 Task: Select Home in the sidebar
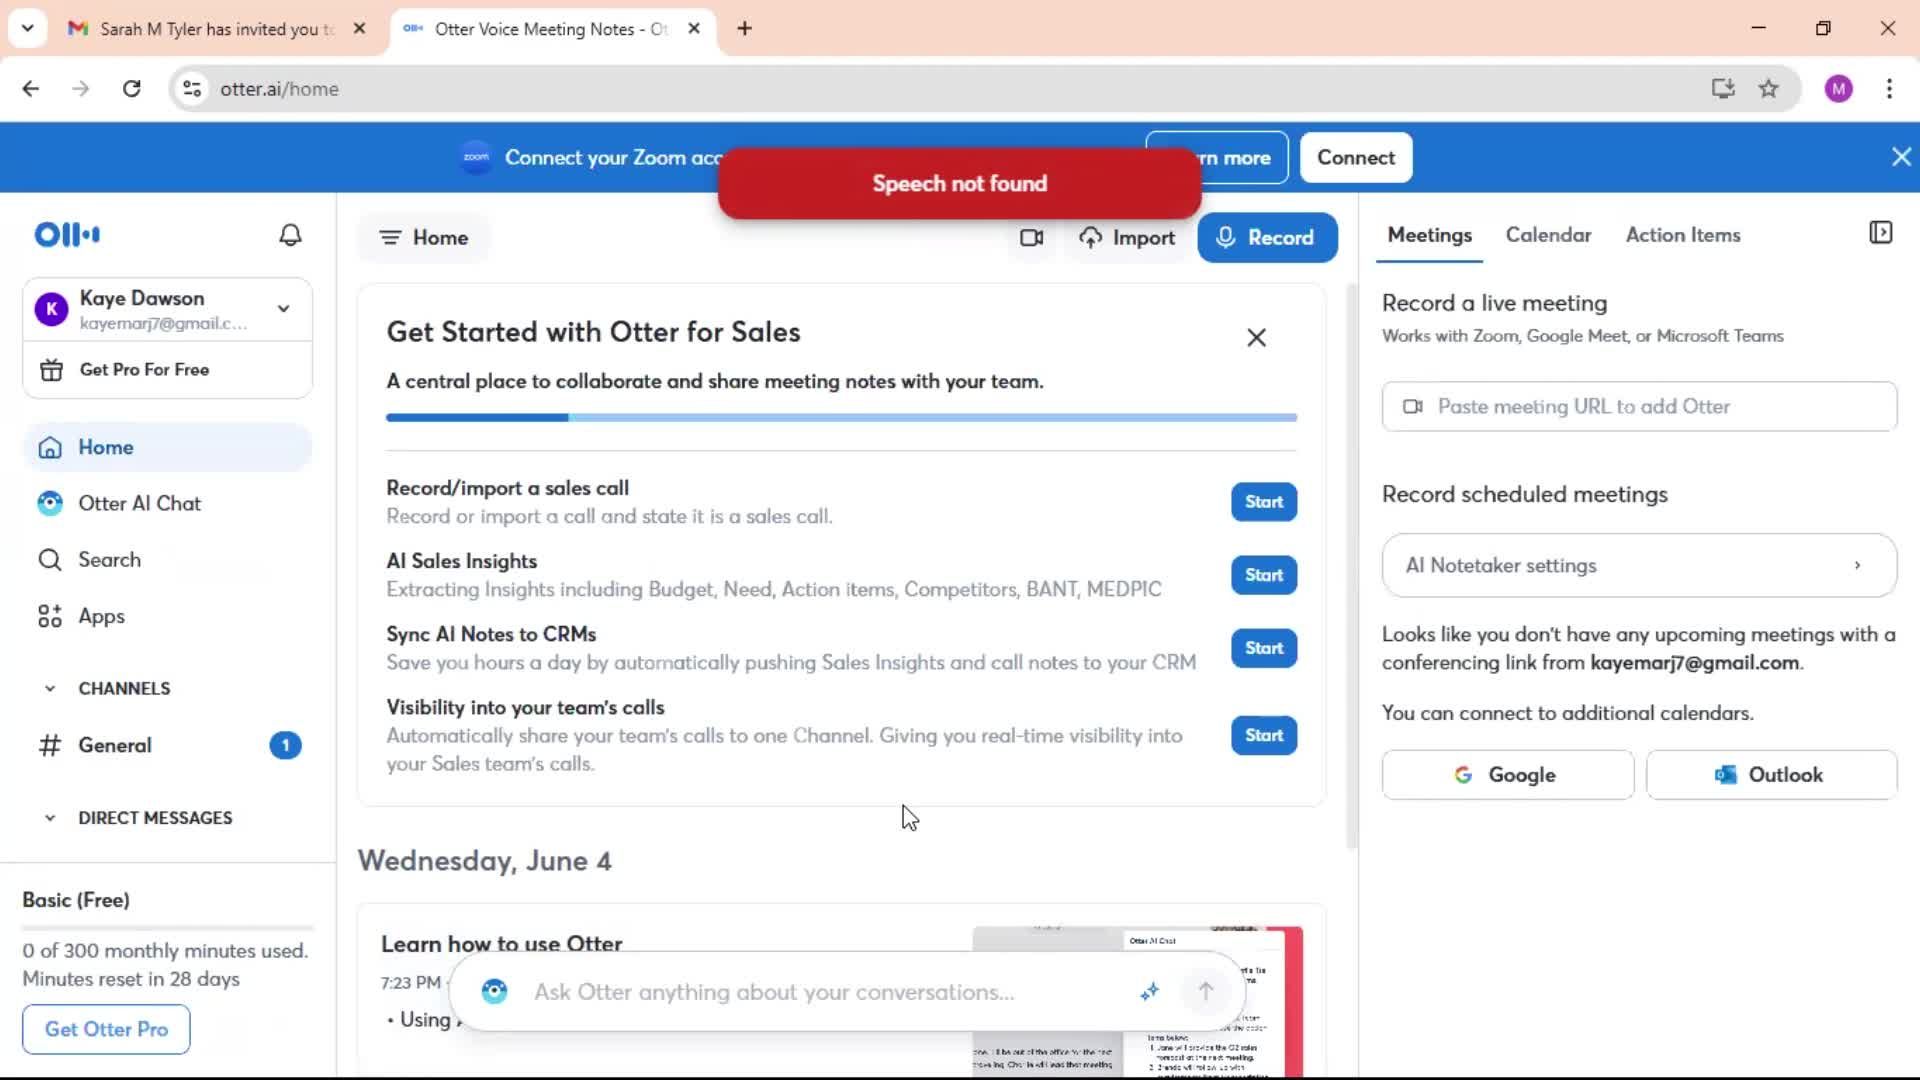167,447
